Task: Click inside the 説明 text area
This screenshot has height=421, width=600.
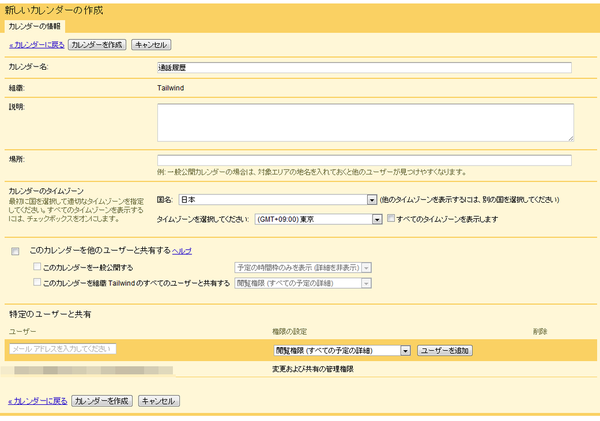Action: click(364, 122)
